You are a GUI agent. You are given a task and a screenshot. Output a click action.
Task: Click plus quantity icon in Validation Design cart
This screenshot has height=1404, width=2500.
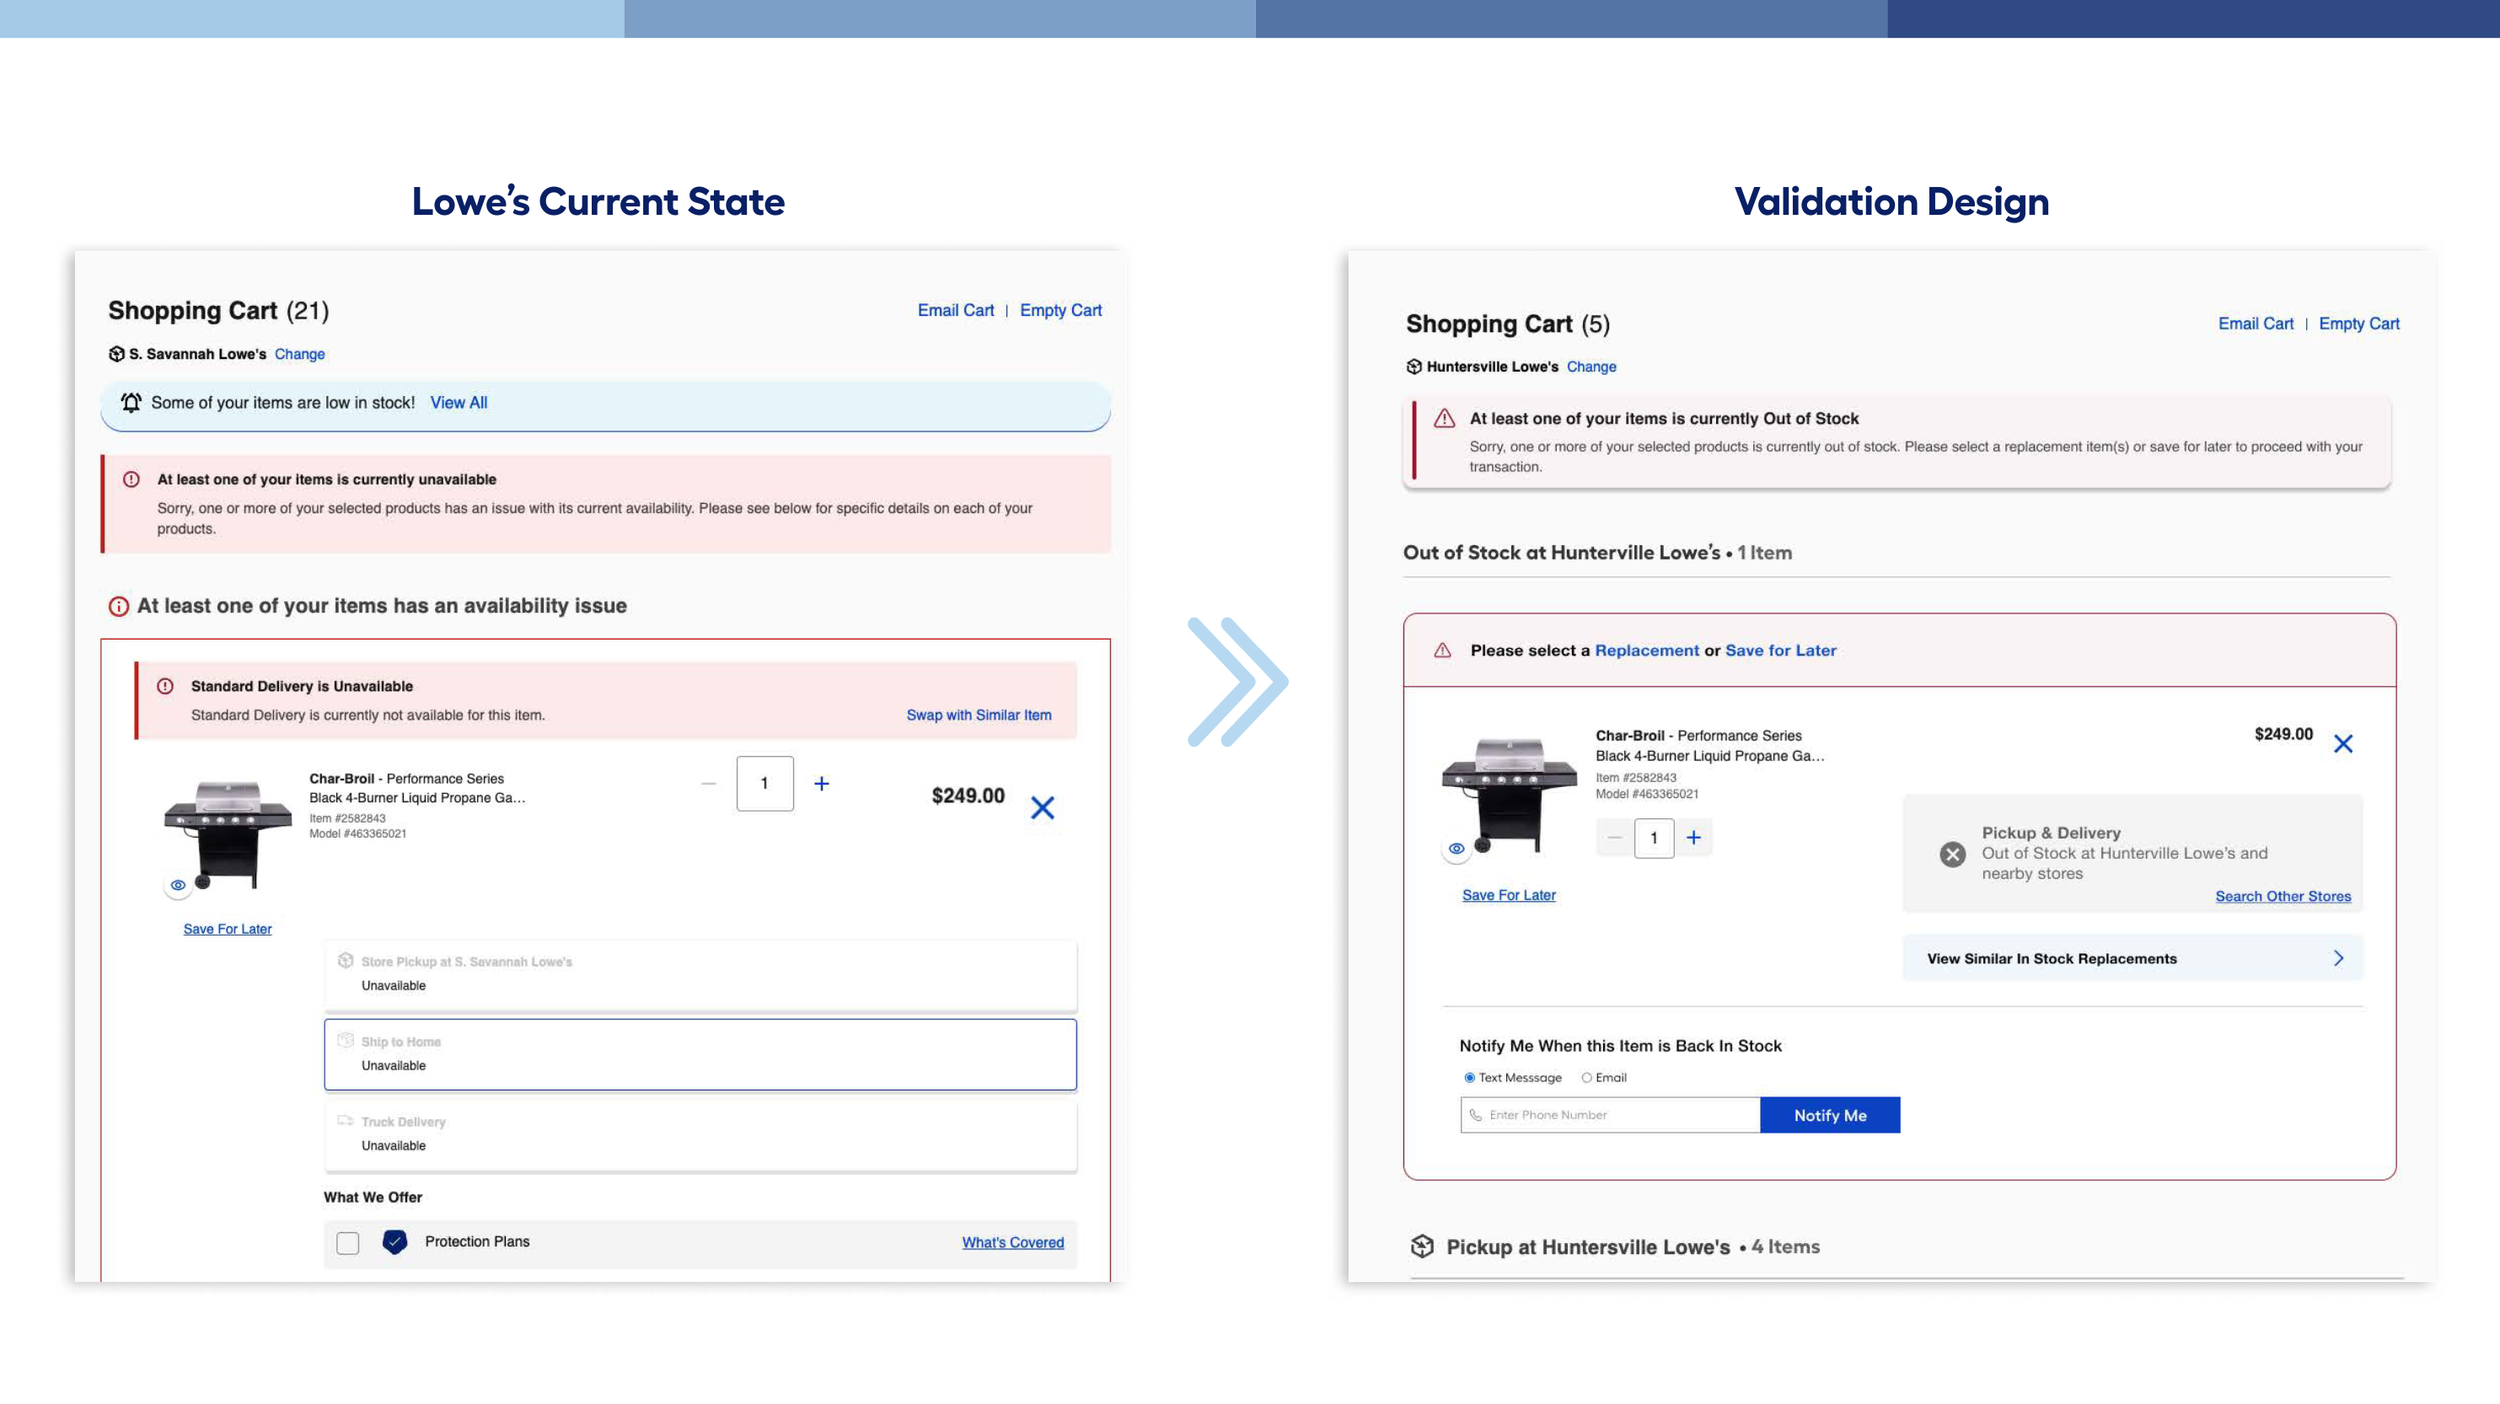(x=1693, y=838)
